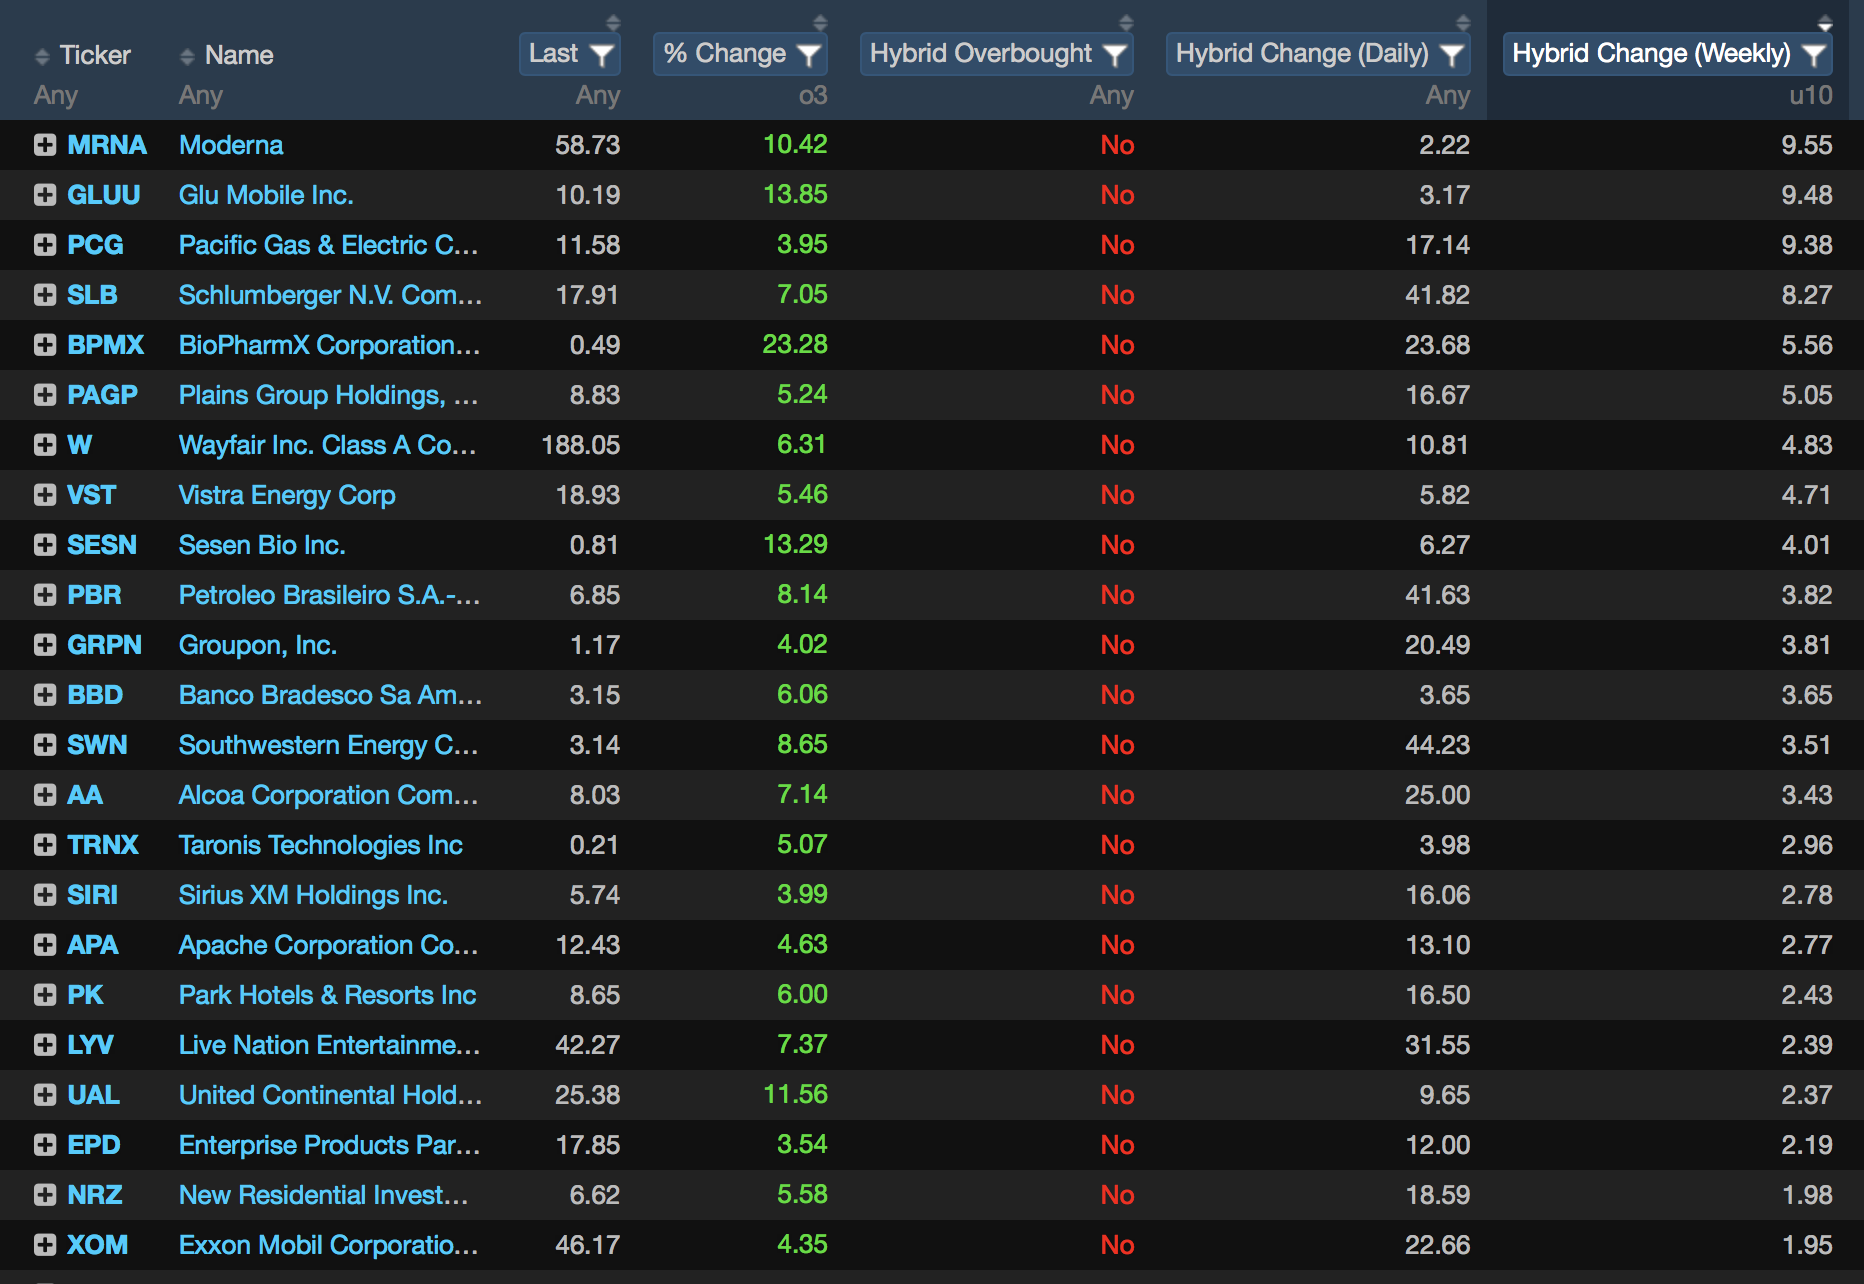
Task: Click plus icon on AA row
Action: click(44, 795)
